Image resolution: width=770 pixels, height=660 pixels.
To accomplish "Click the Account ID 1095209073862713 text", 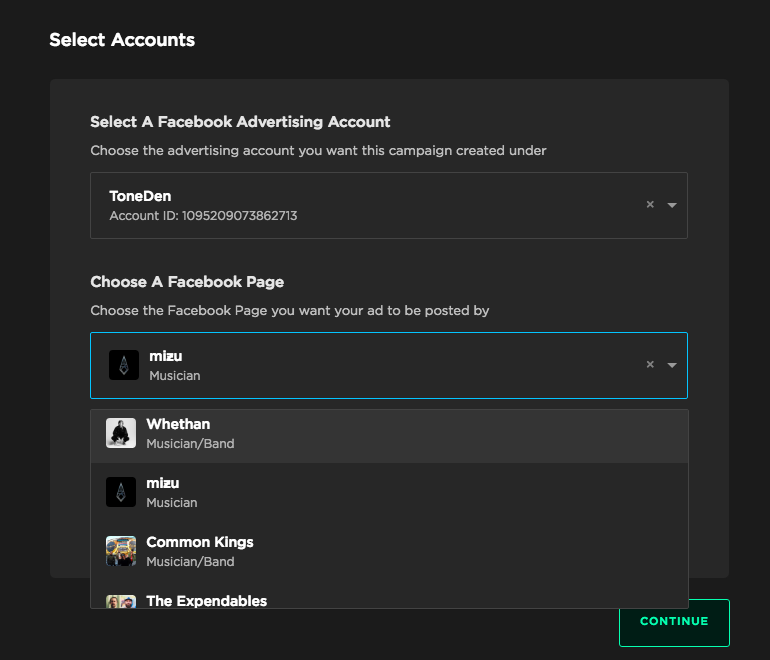I will point(203,216).
